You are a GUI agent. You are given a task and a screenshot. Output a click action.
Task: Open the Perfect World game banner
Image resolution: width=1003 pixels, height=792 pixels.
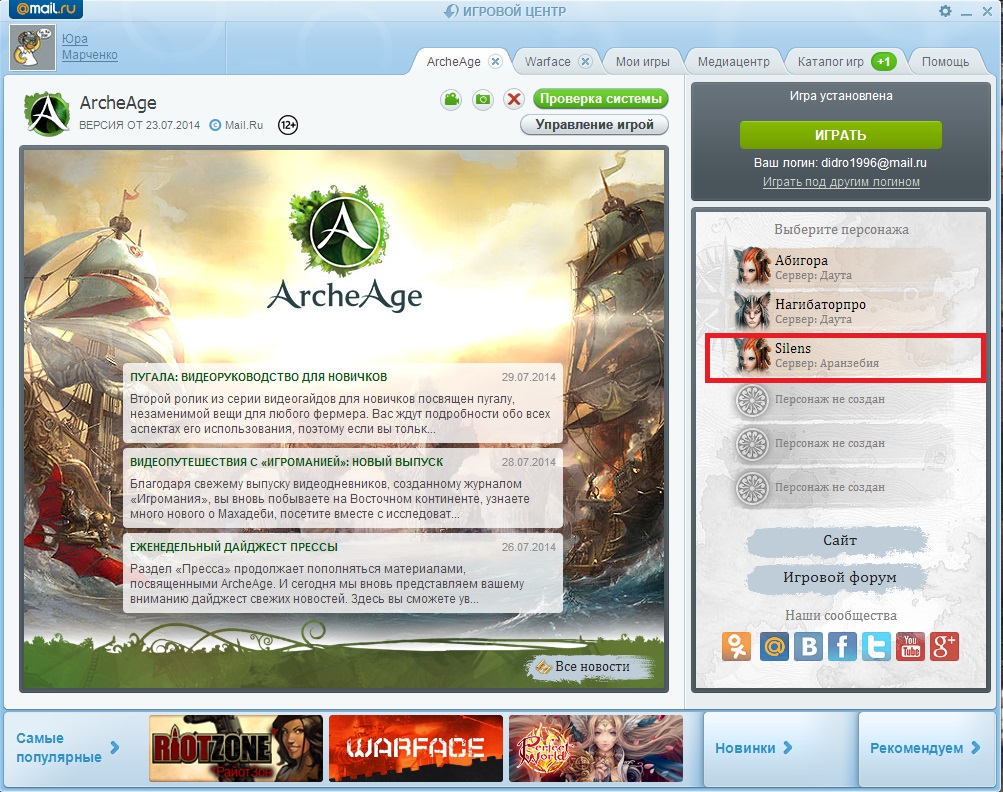596,748
